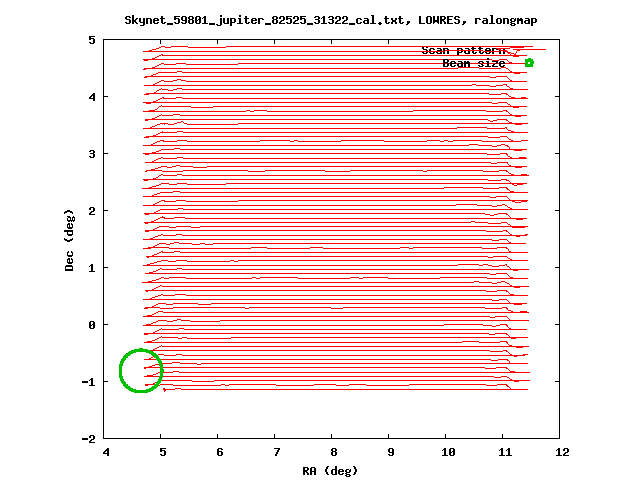Image resolution: width=640 pixels, height=480 pixels.
Task: Click the y-axis tick label '-1'
Action: coord(89,382)
